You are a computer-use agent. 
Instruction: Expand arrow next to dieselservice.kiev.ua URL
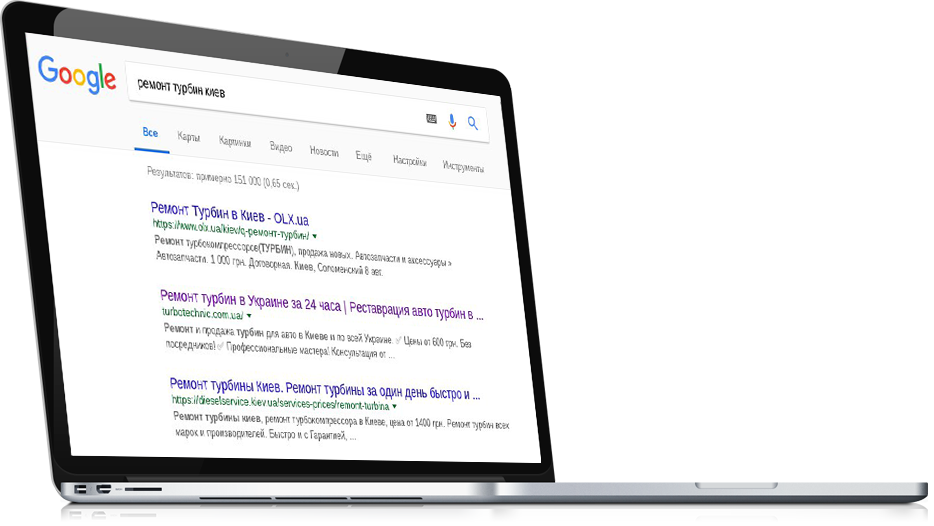[x=394, y=406]
